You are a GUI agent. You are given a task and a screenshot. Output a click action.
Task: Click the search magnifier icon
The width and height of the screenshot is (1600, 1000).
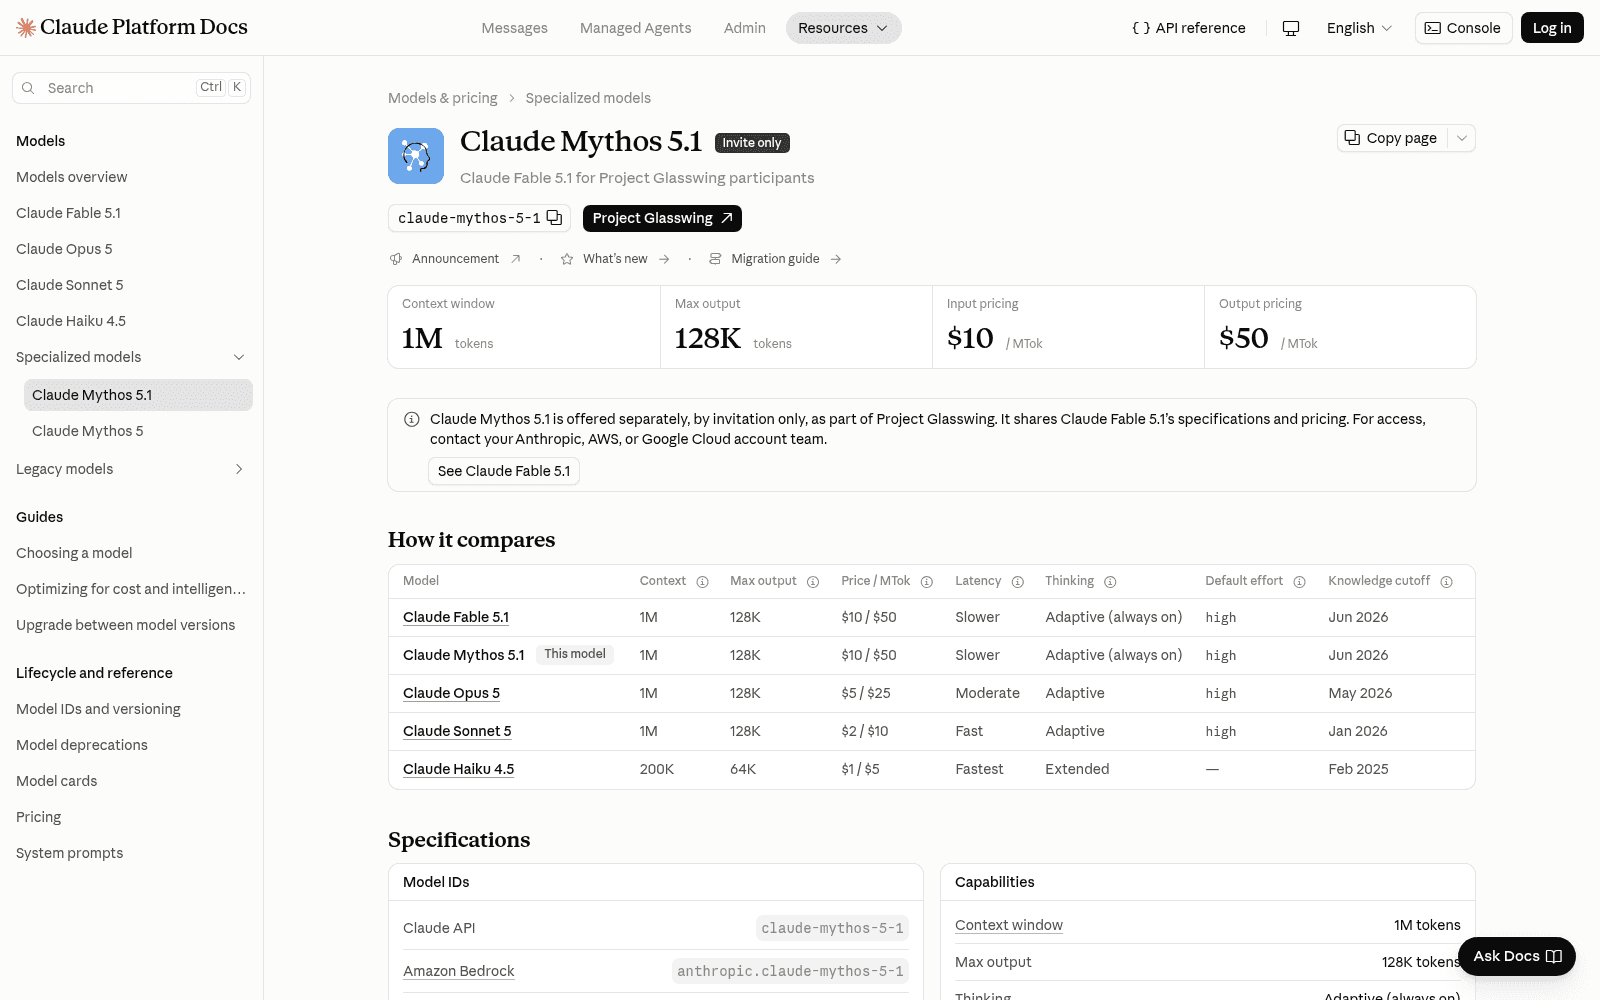pyautogui.click(x=28, y=88)
